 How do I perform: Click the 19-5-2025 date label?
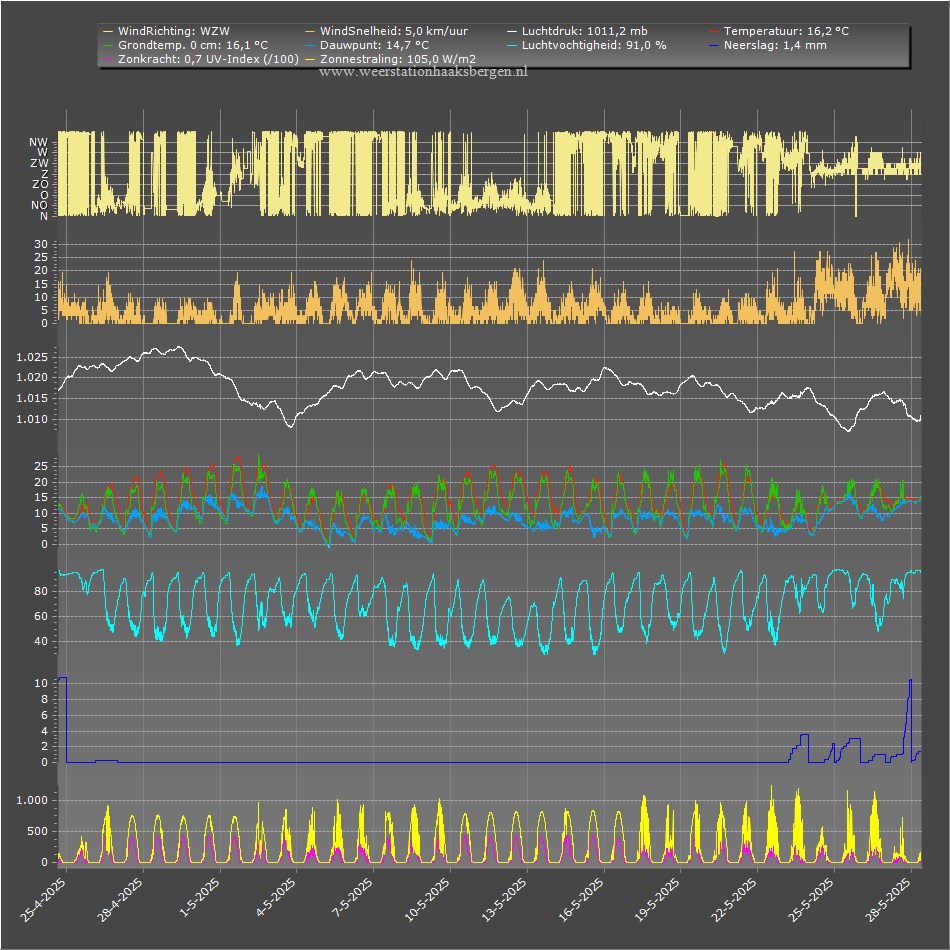(657, 900)
